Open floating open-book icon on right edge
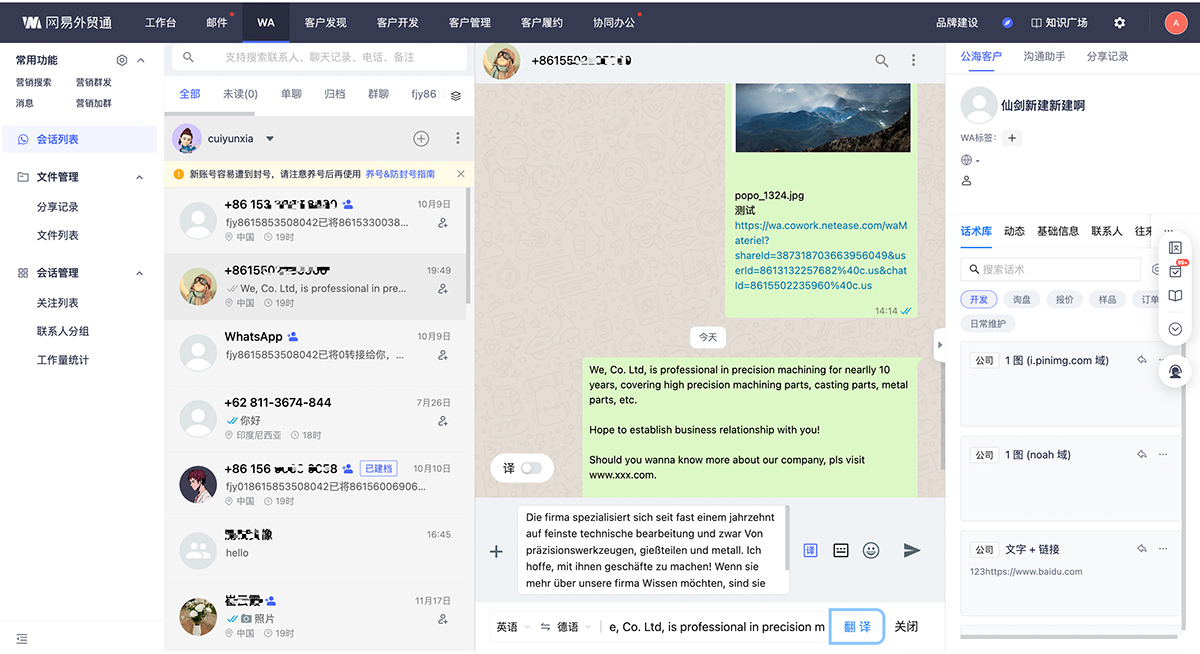This screenshot has width=1200, height=654. point(1176,296)
